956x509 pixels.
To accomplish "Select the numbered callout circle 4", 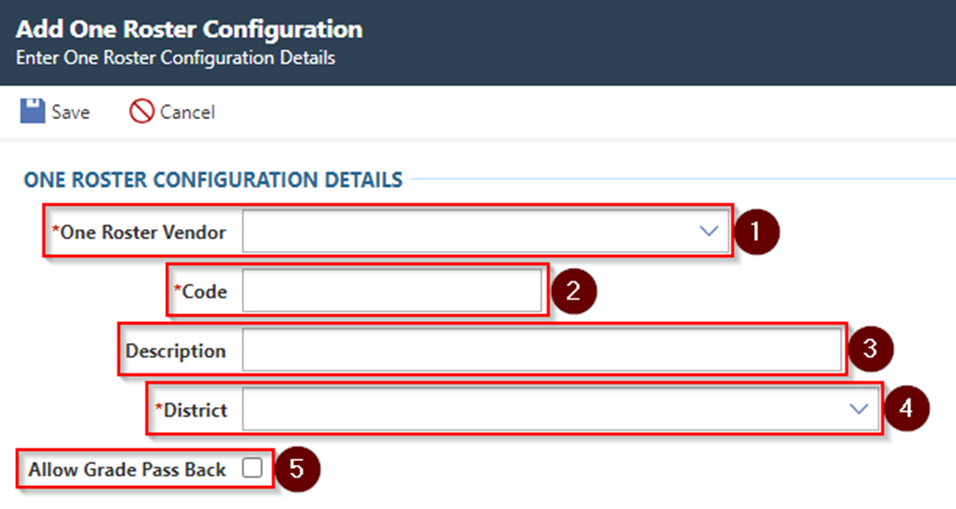I will tap(906, 408).
